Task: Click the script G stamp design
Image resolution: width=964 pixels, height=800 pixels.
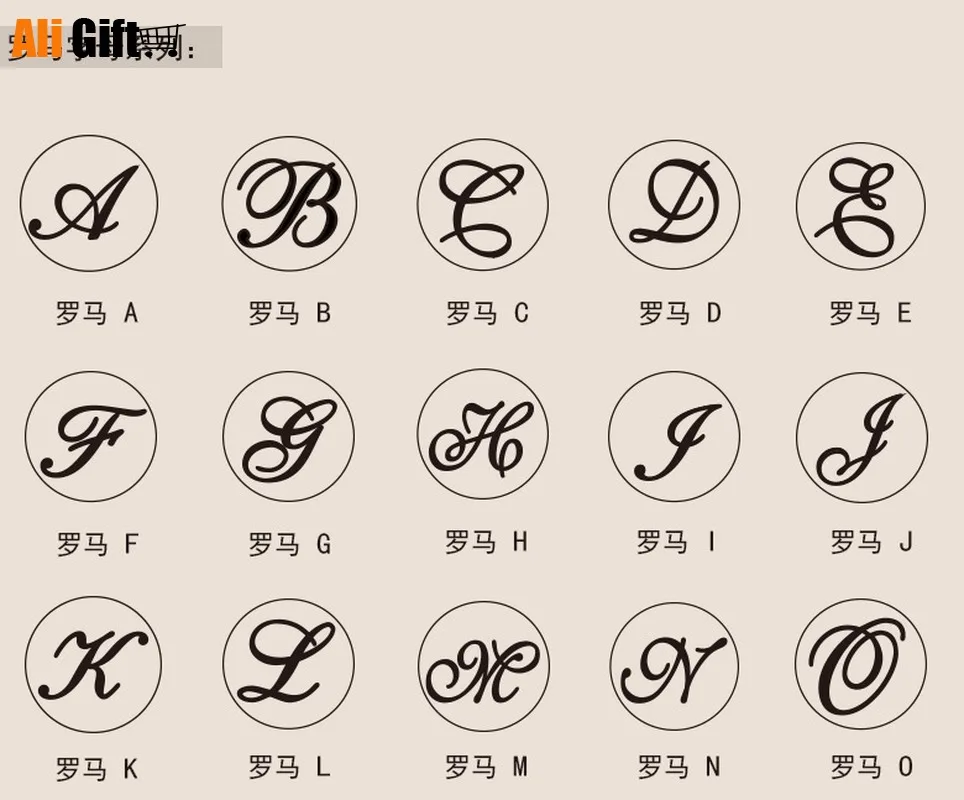Action: [x=288, y=436]
